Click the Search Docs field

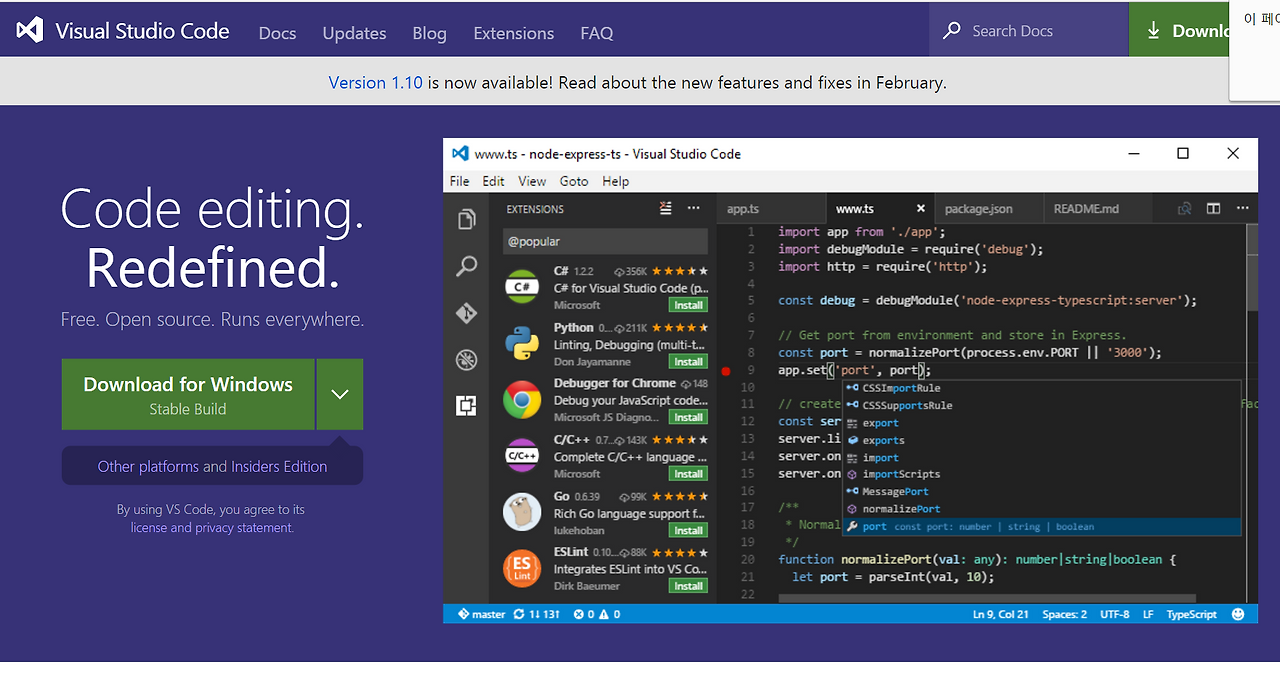pyautogui.click(x=1029, y=30)
